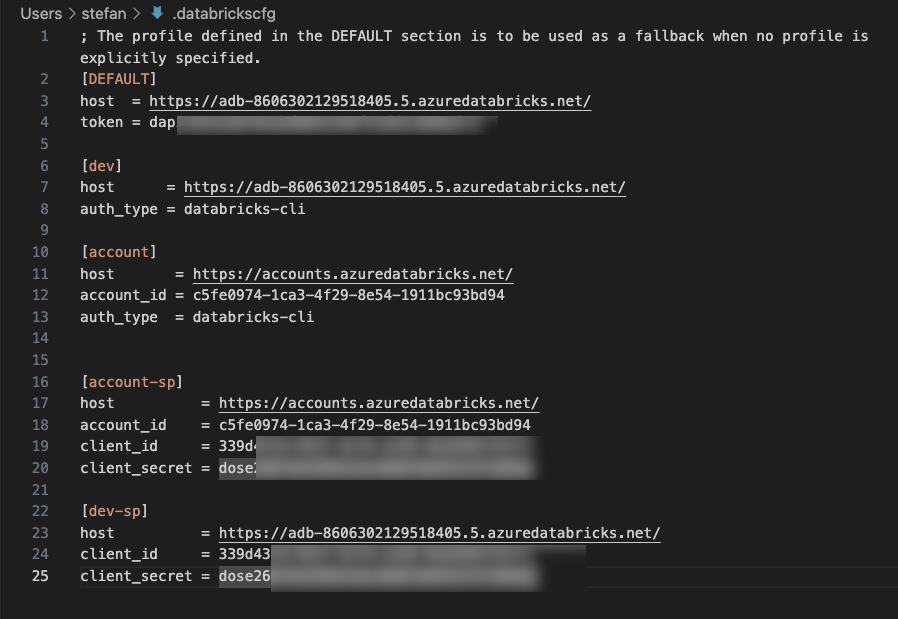898x619 pixels.
Task: Open the host link in [account-sp] section
Action: click(x=379, y=403)
